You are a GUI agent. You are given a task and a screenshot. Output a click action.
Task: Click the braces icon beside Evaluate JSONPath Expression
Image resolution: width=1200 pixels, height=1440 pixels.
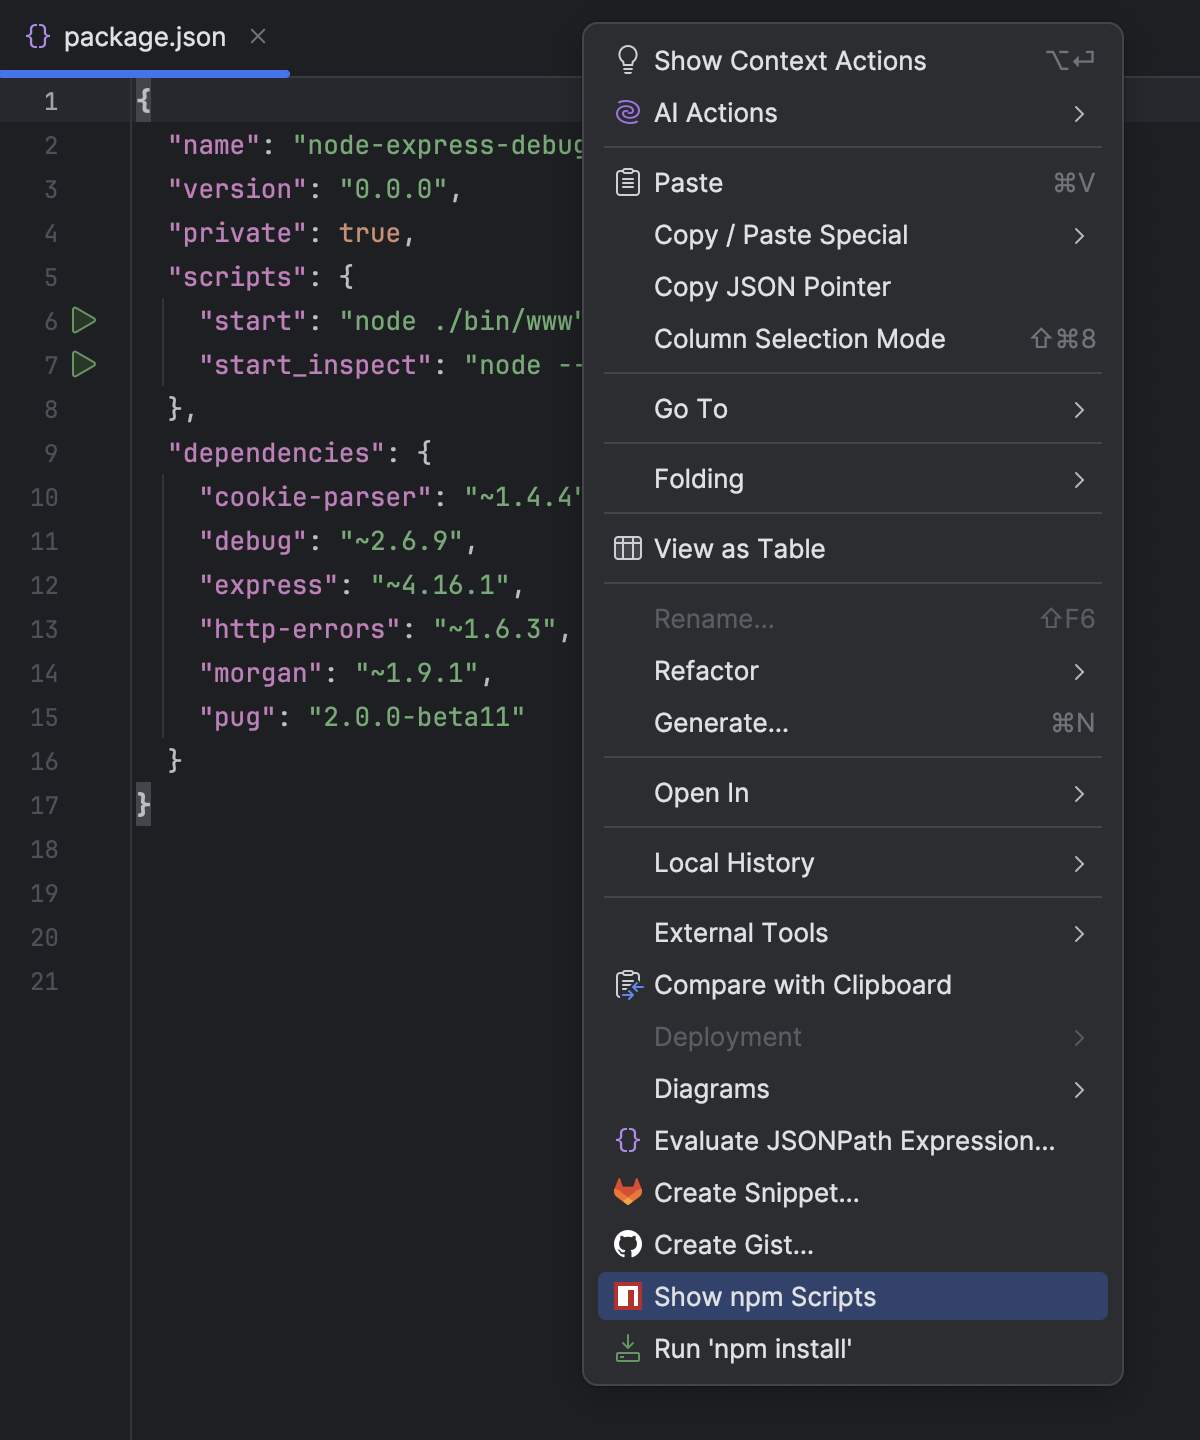pos(627,1140)
